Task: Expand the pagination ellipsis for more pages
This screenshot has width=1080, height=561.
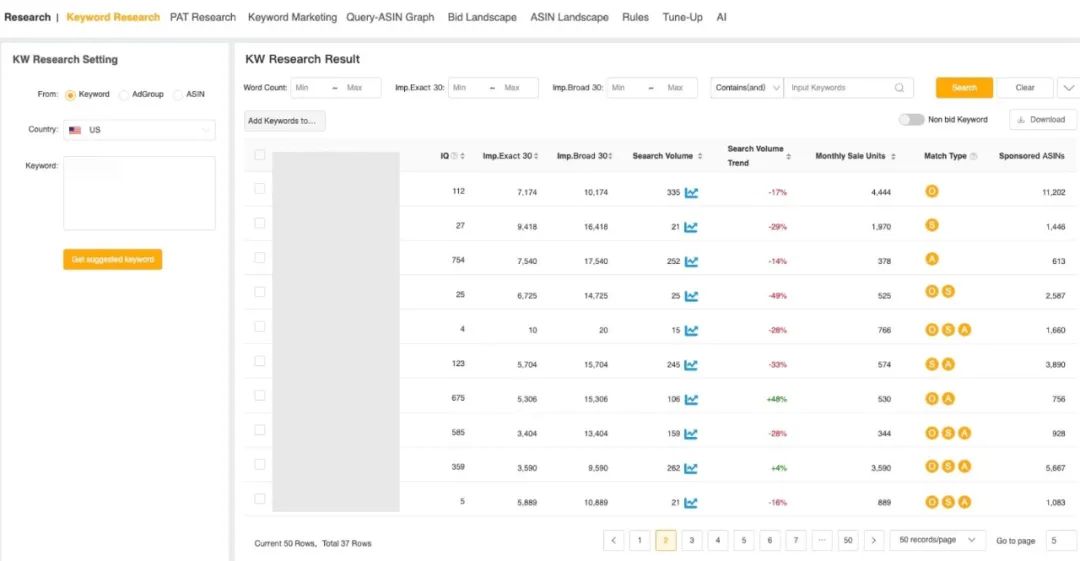Action: [822, 540]
